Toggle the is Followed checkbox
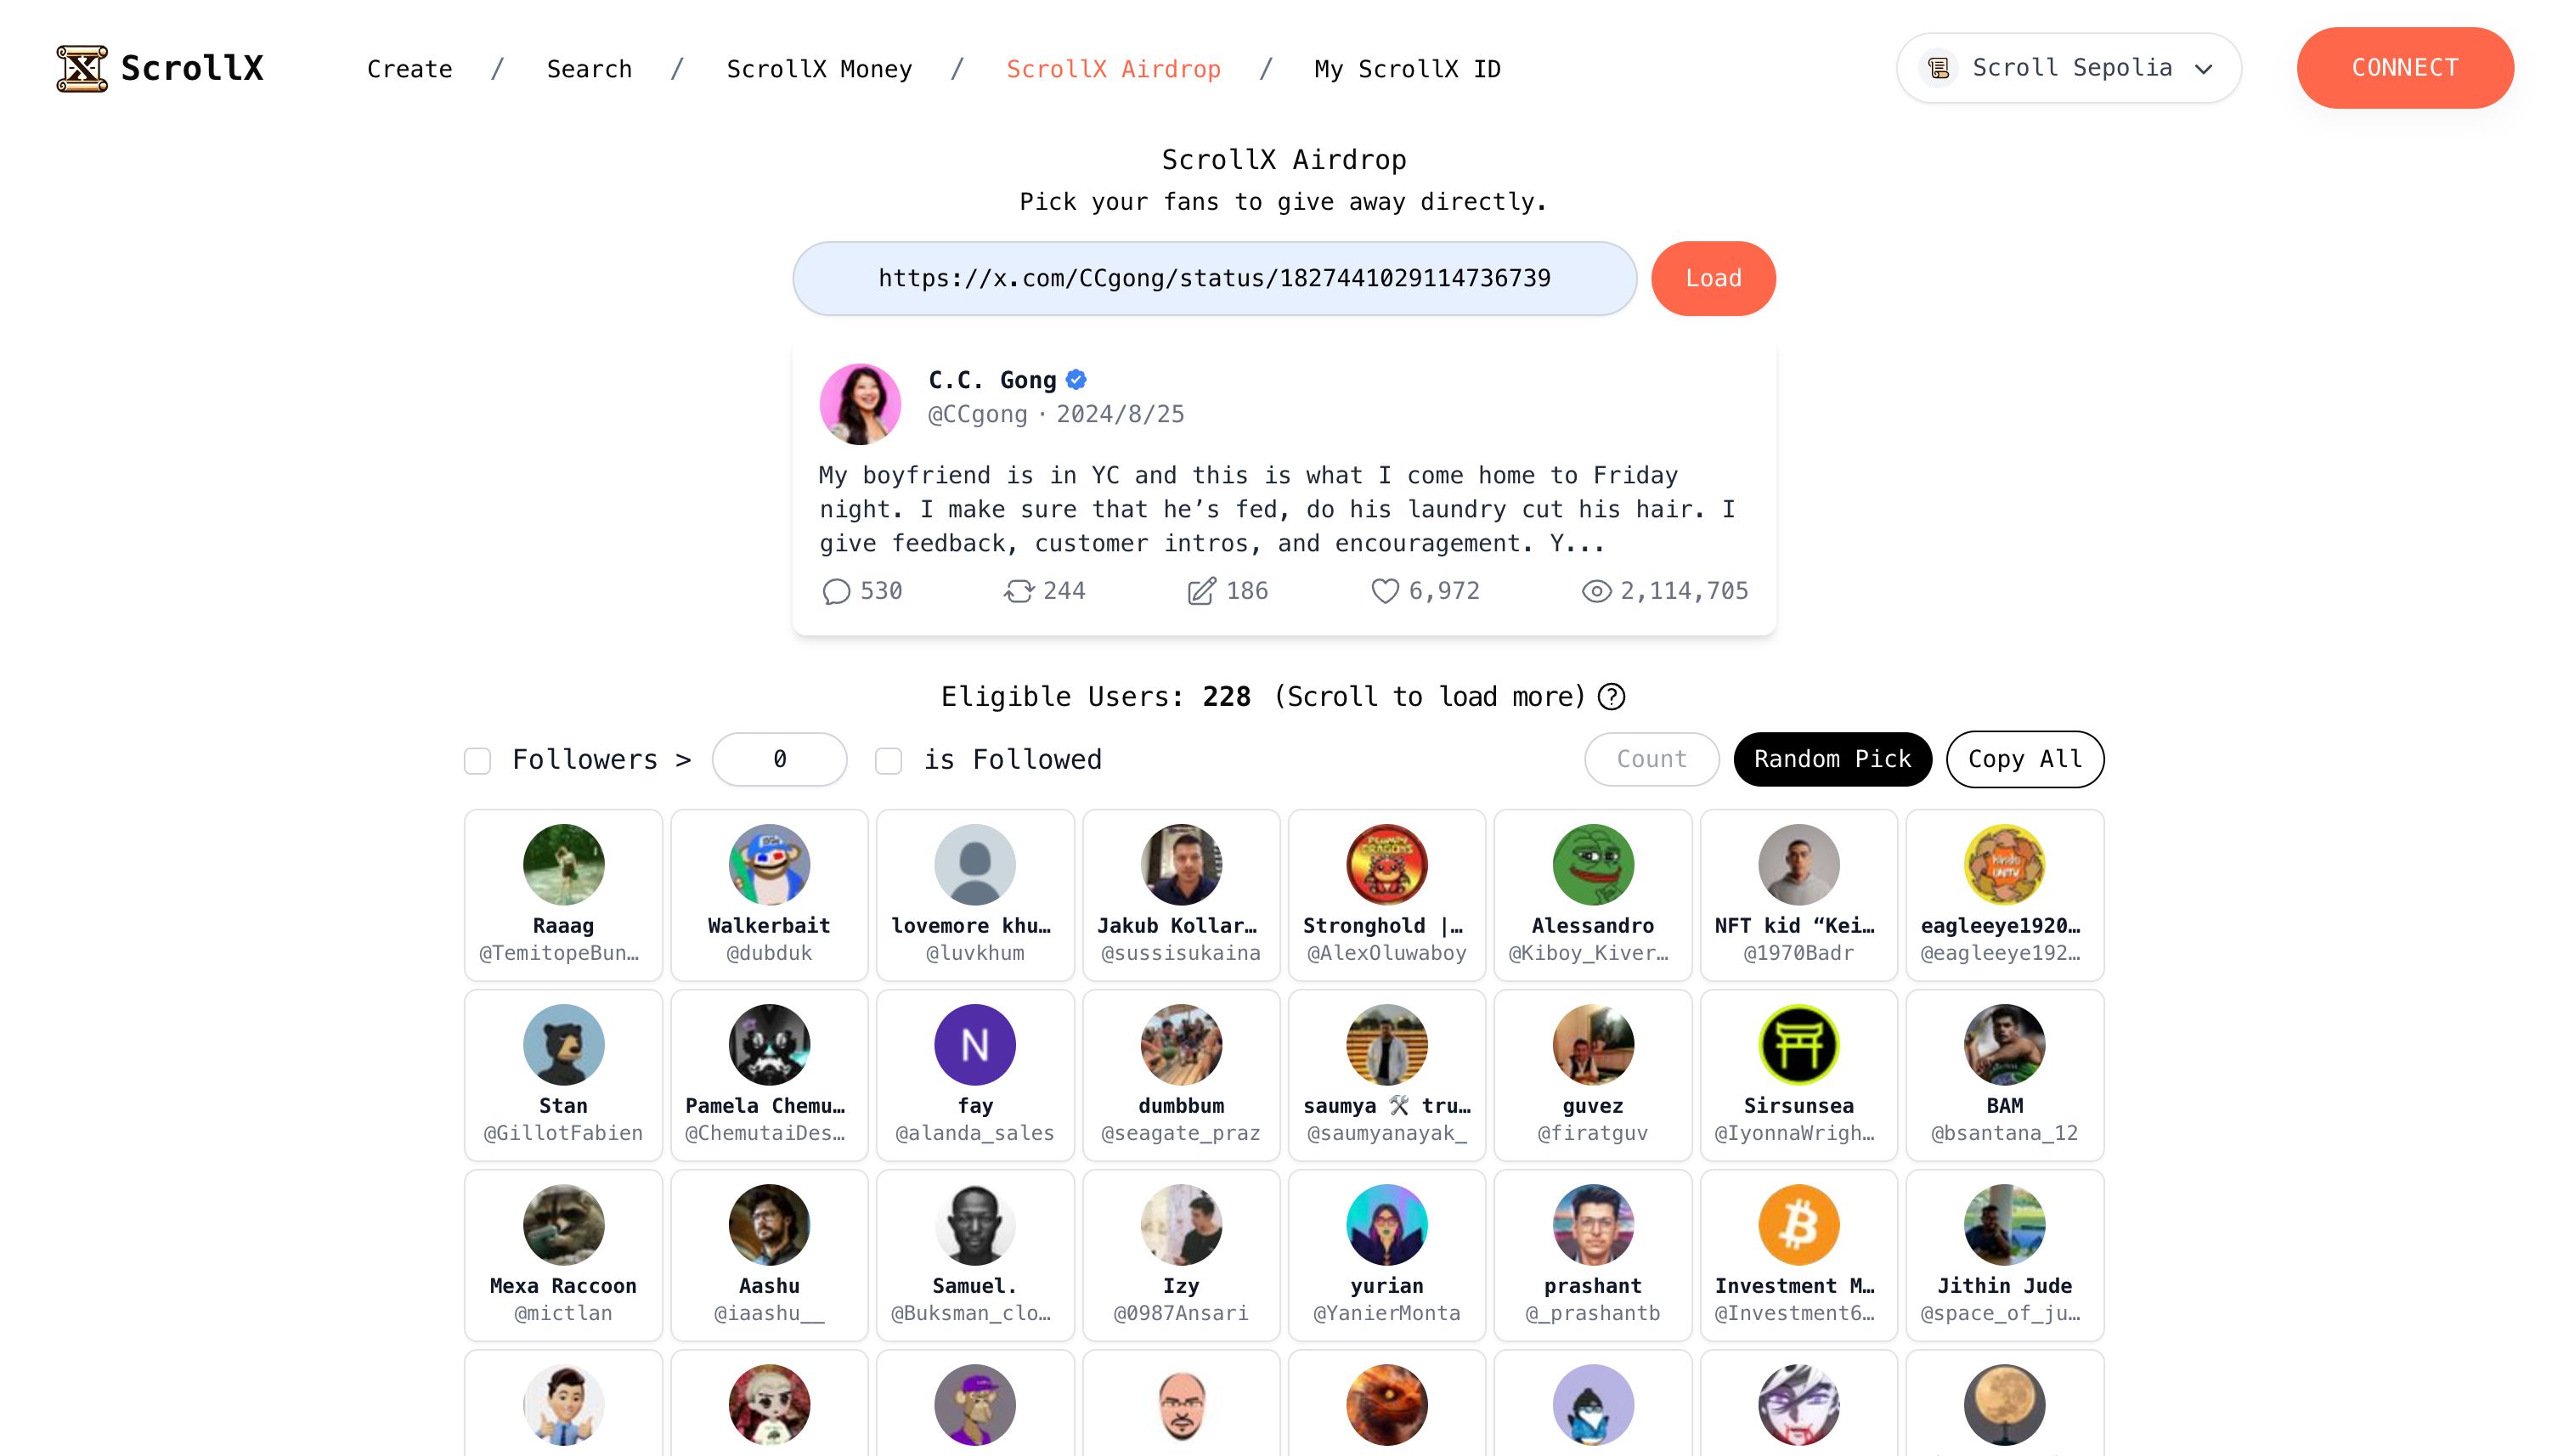 click(891, 759)
